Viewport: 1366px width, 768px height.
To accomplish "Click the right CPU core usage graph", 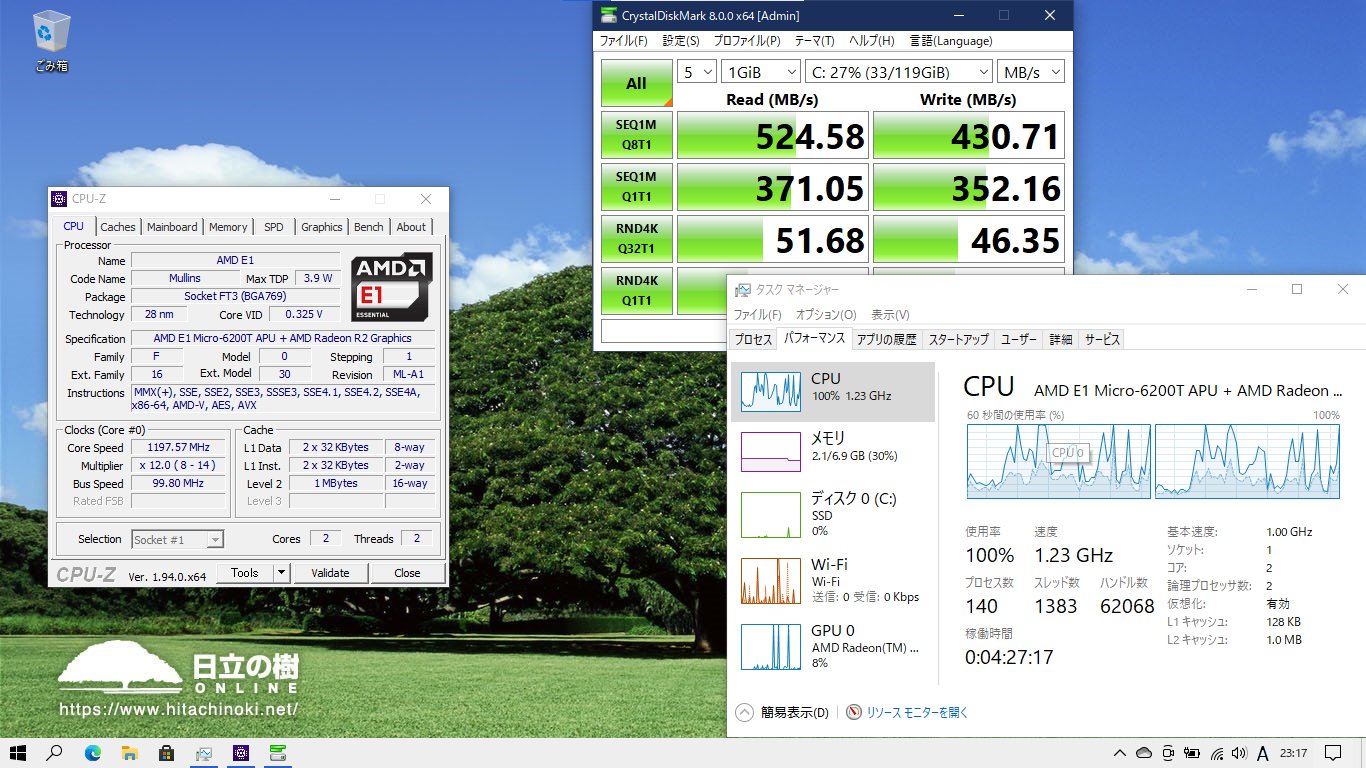I will [1247, 461].
